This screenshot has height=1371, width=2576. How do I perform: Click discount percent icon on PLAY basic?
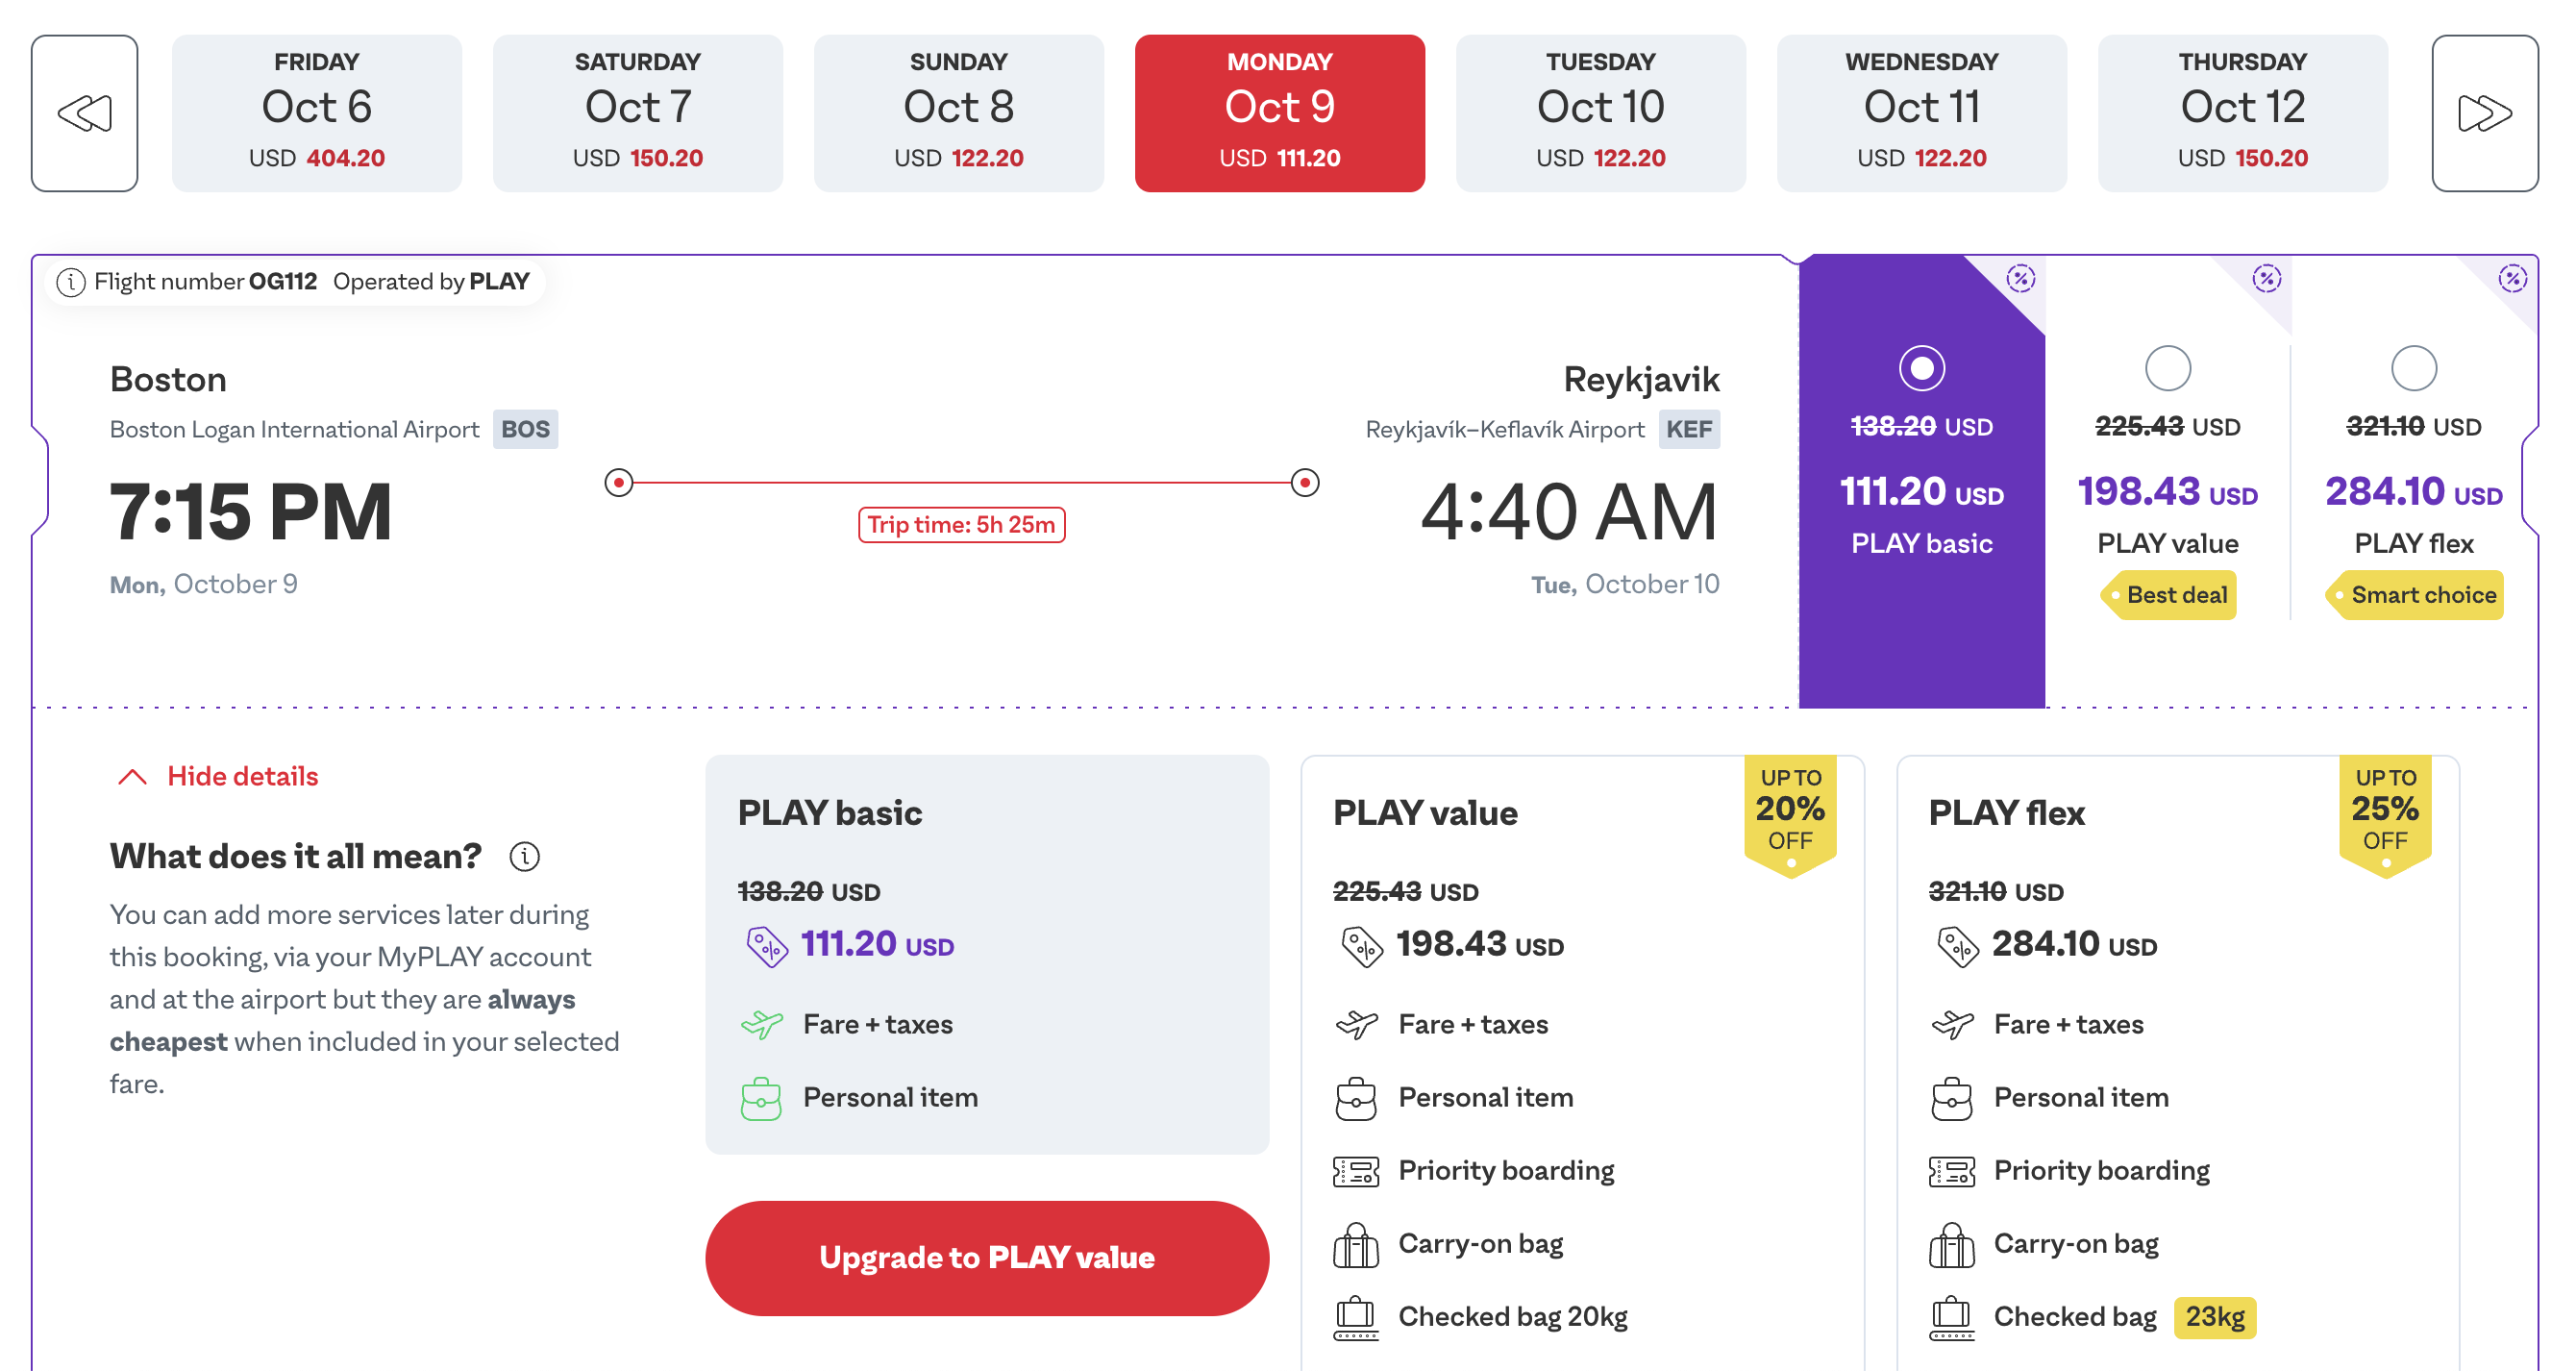pyautogui.click(x=2020, y=278)
